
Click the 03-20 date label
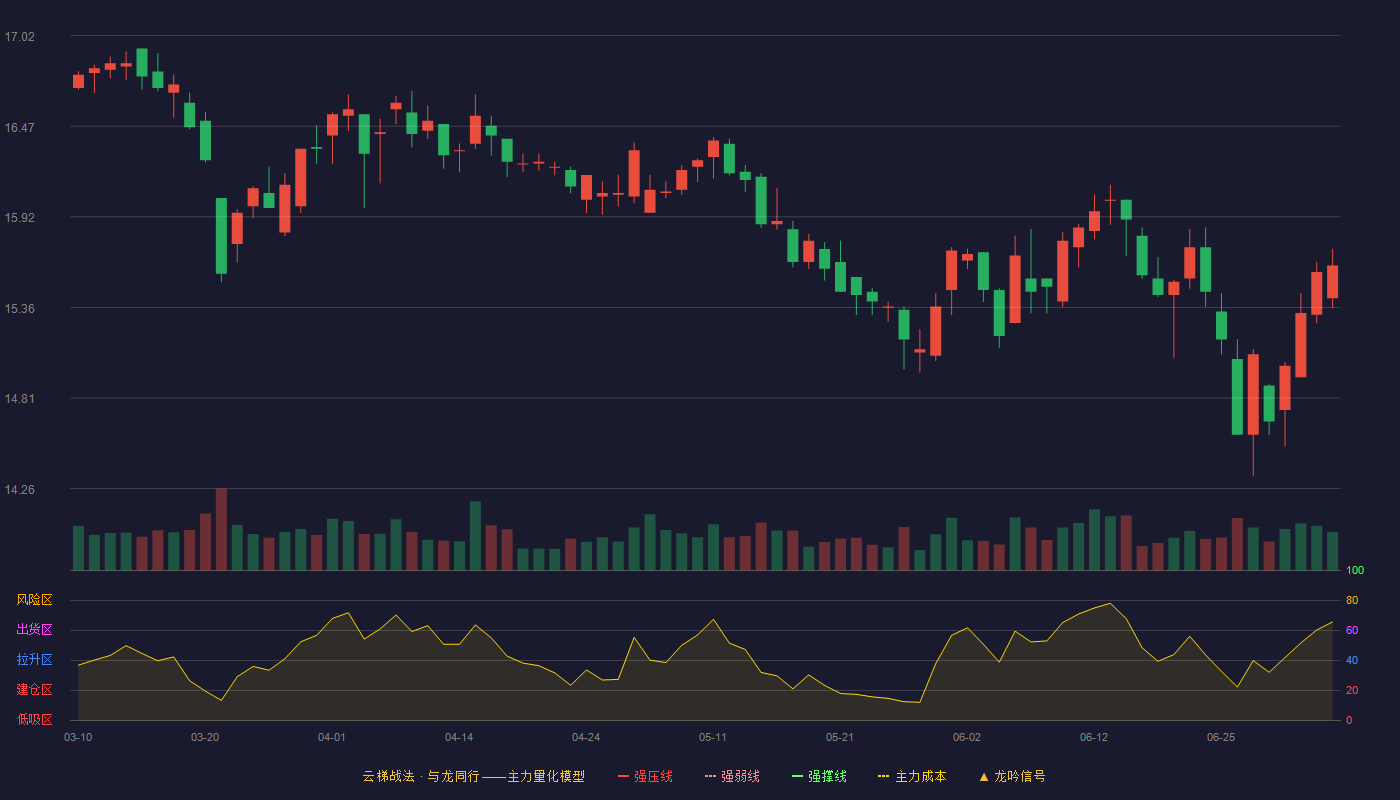[x=205, y=737]
